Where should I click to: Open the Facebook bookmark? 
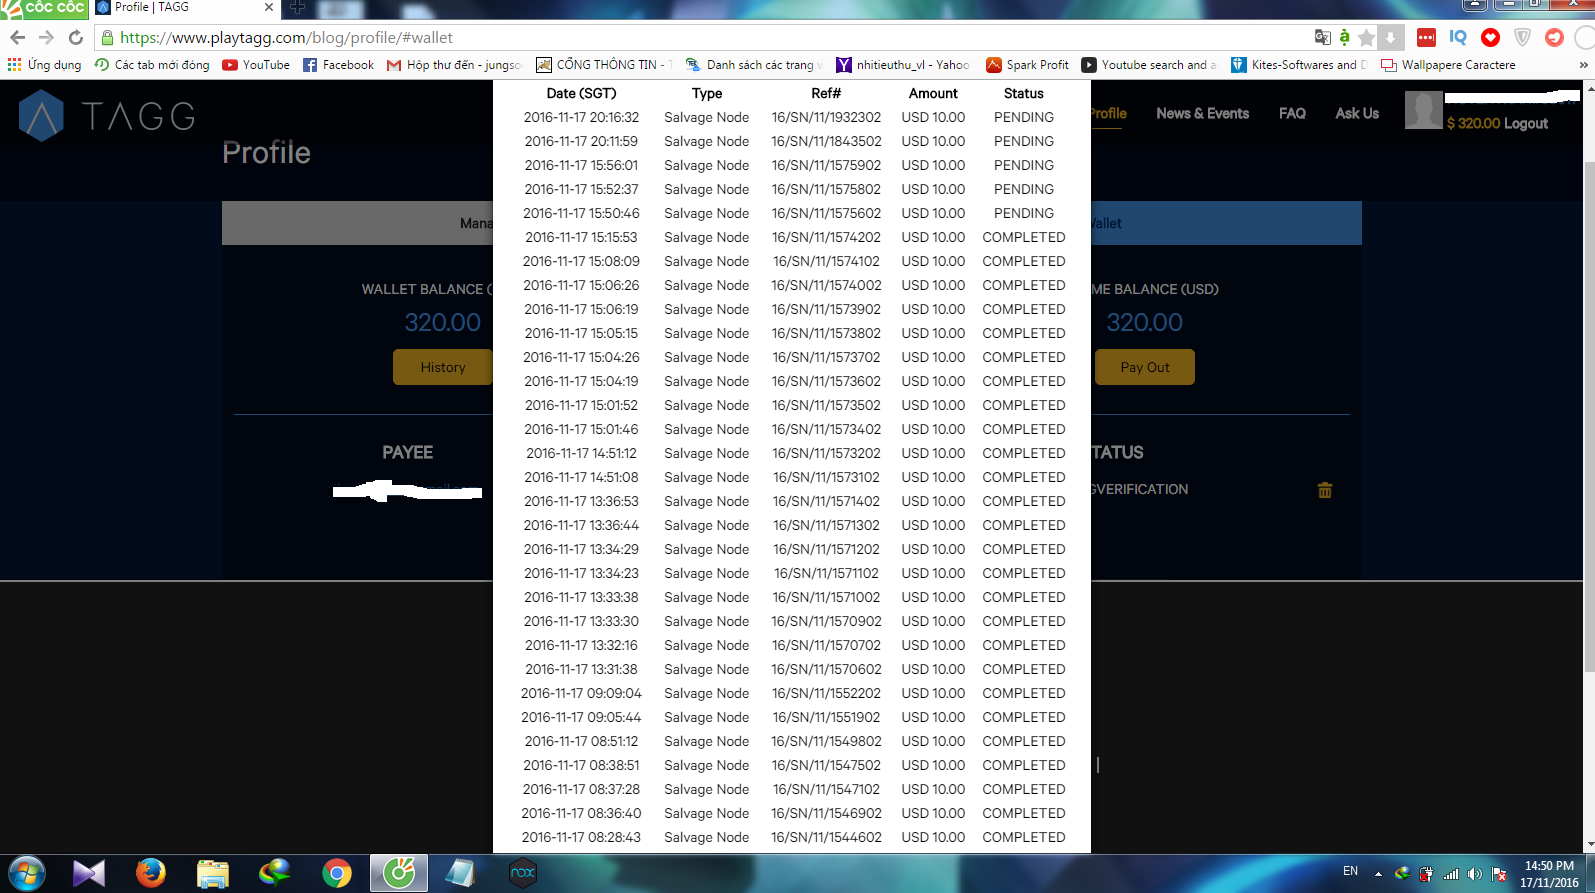click(338, 65)
